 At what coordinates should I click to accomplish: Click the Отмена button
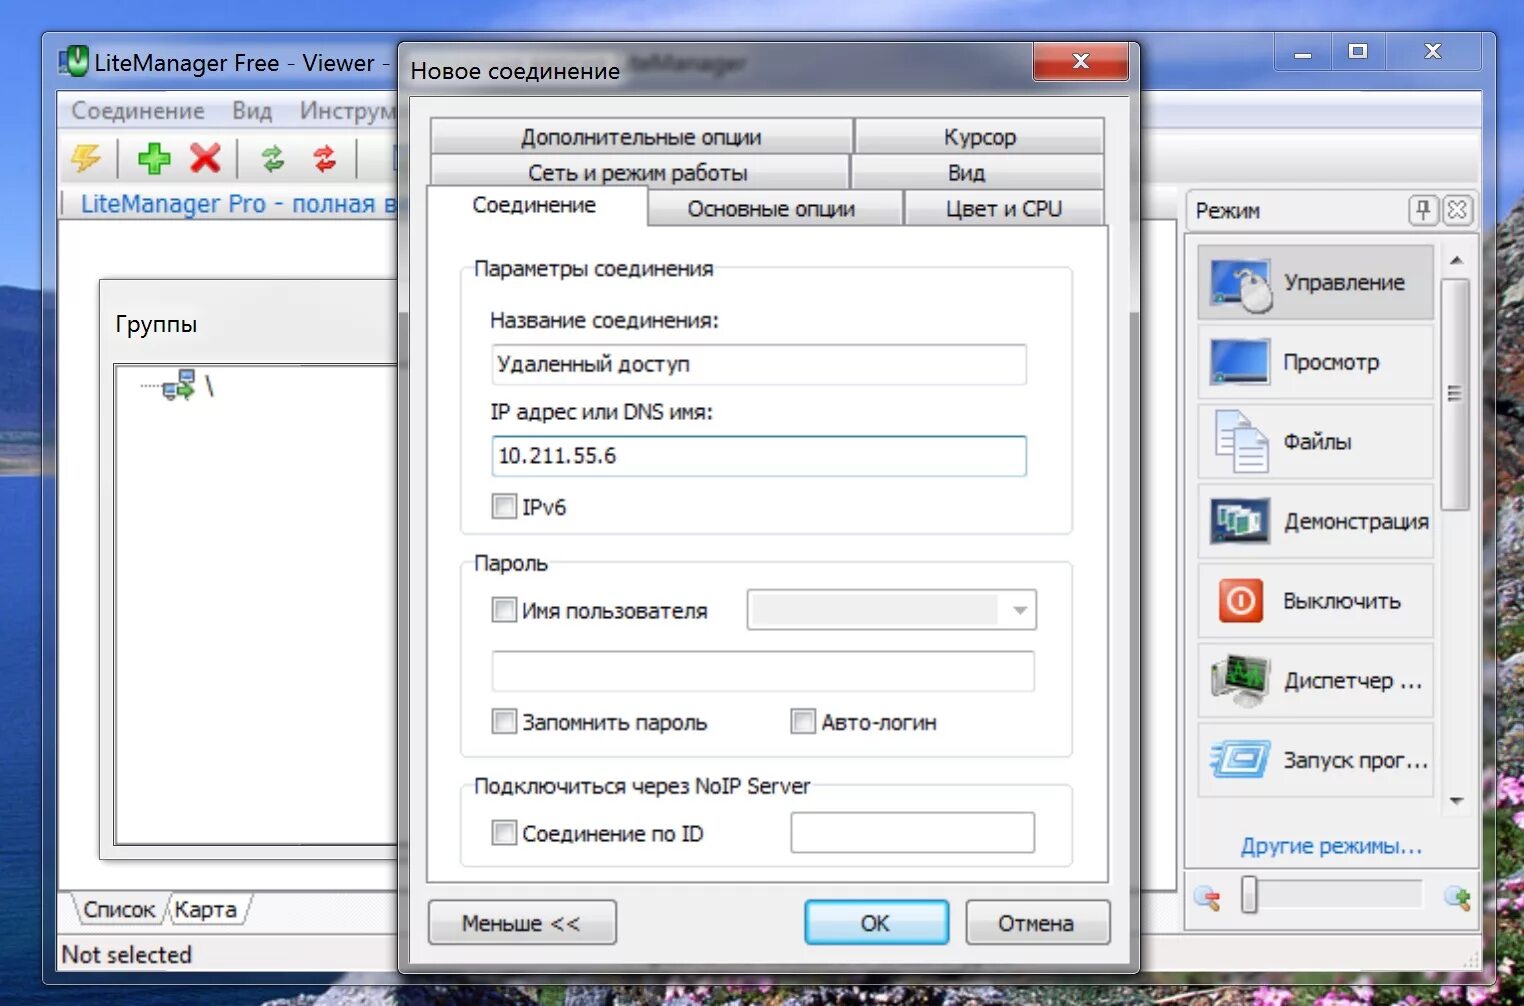tap(1036, 923)
